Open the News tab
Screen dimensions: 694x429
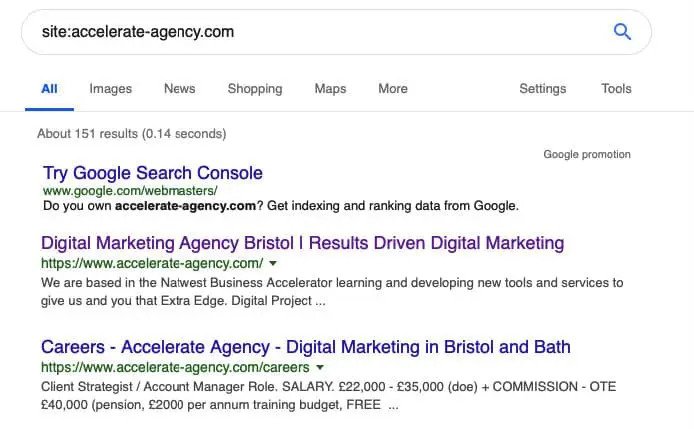pos(179,89)
